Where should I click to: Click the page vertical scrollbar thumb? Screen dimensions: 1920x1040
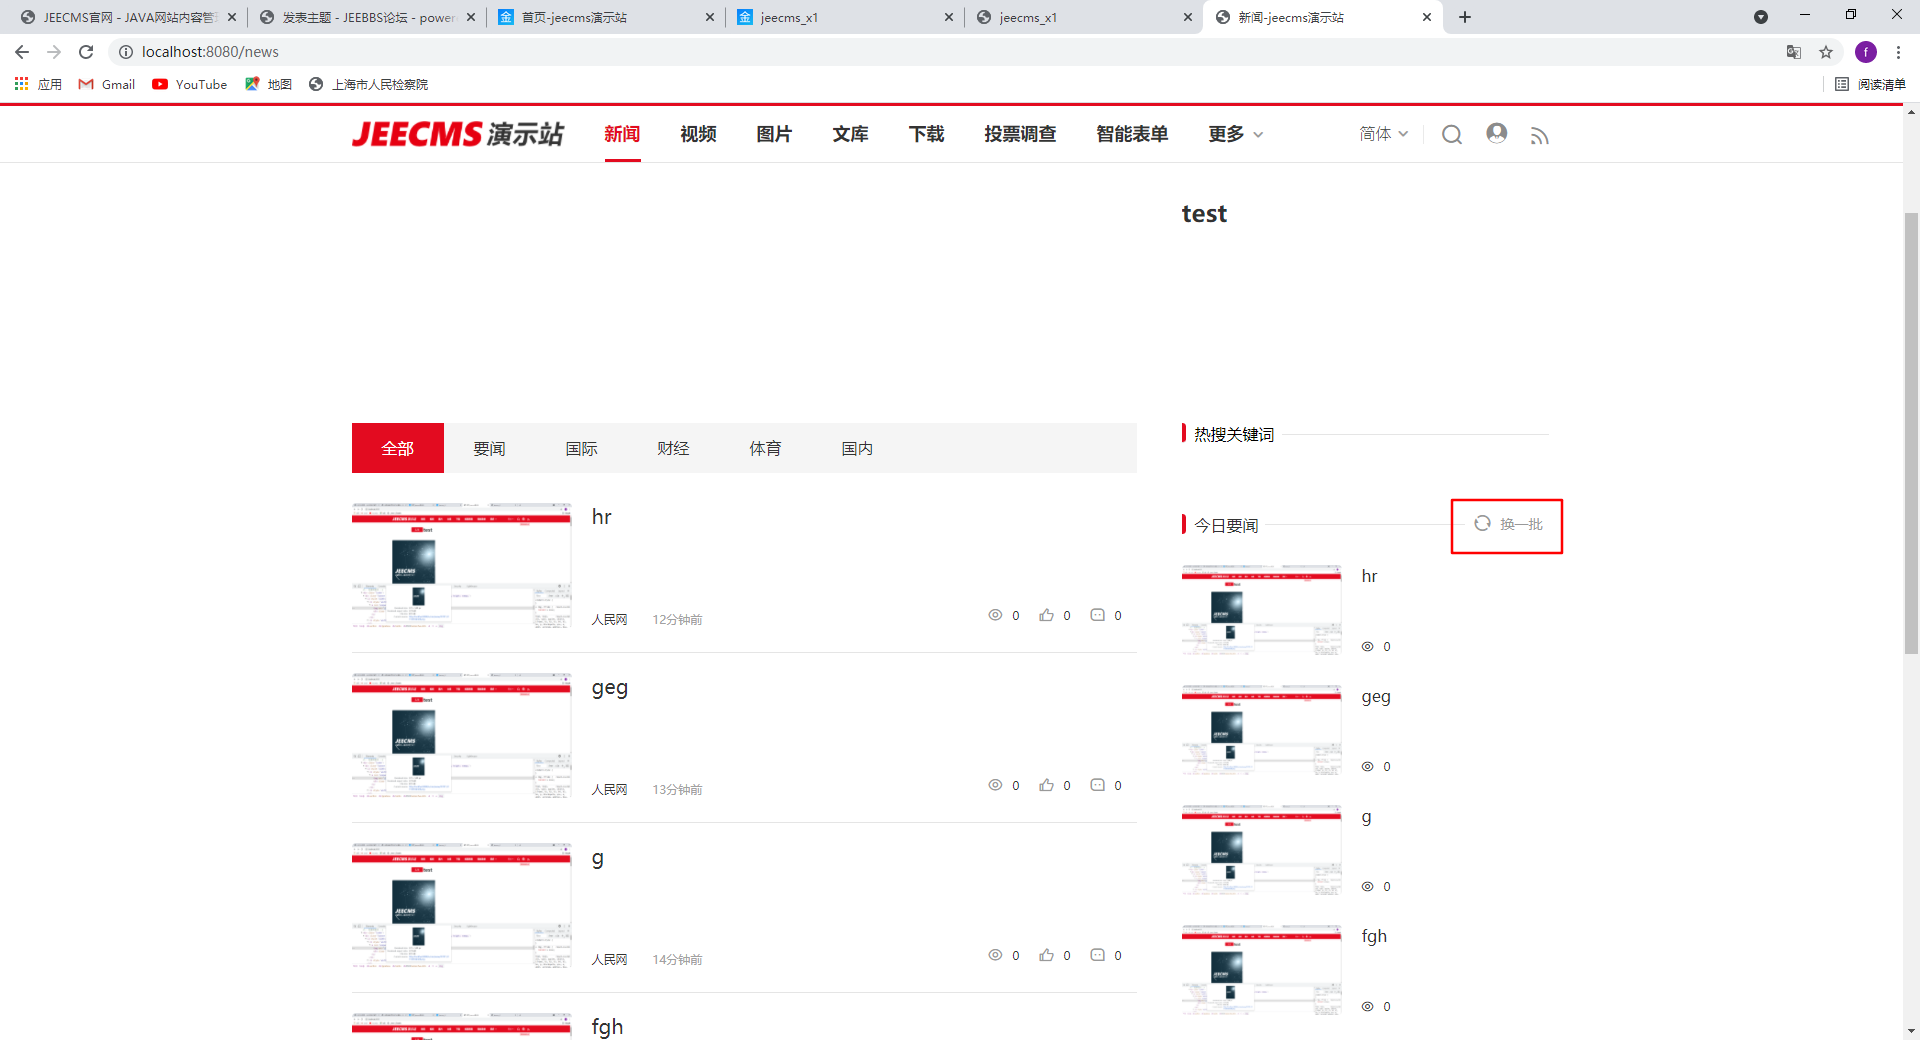(1911, 432)
